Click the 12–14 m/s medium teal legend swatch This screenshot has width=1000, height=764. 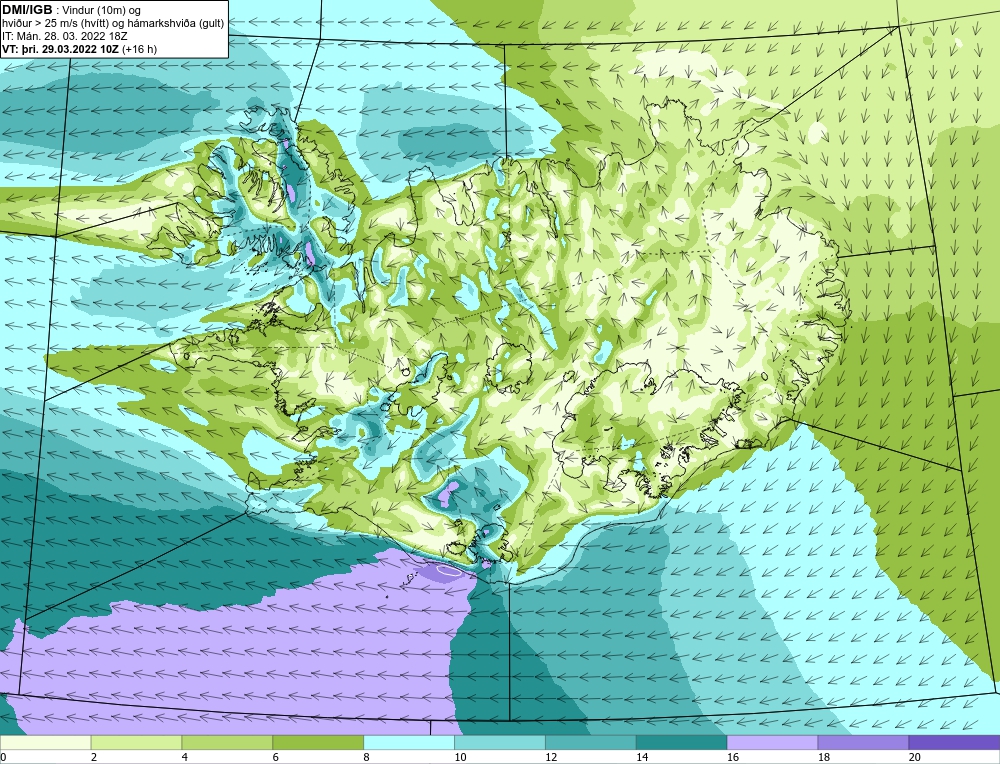[x=591, y=742]
